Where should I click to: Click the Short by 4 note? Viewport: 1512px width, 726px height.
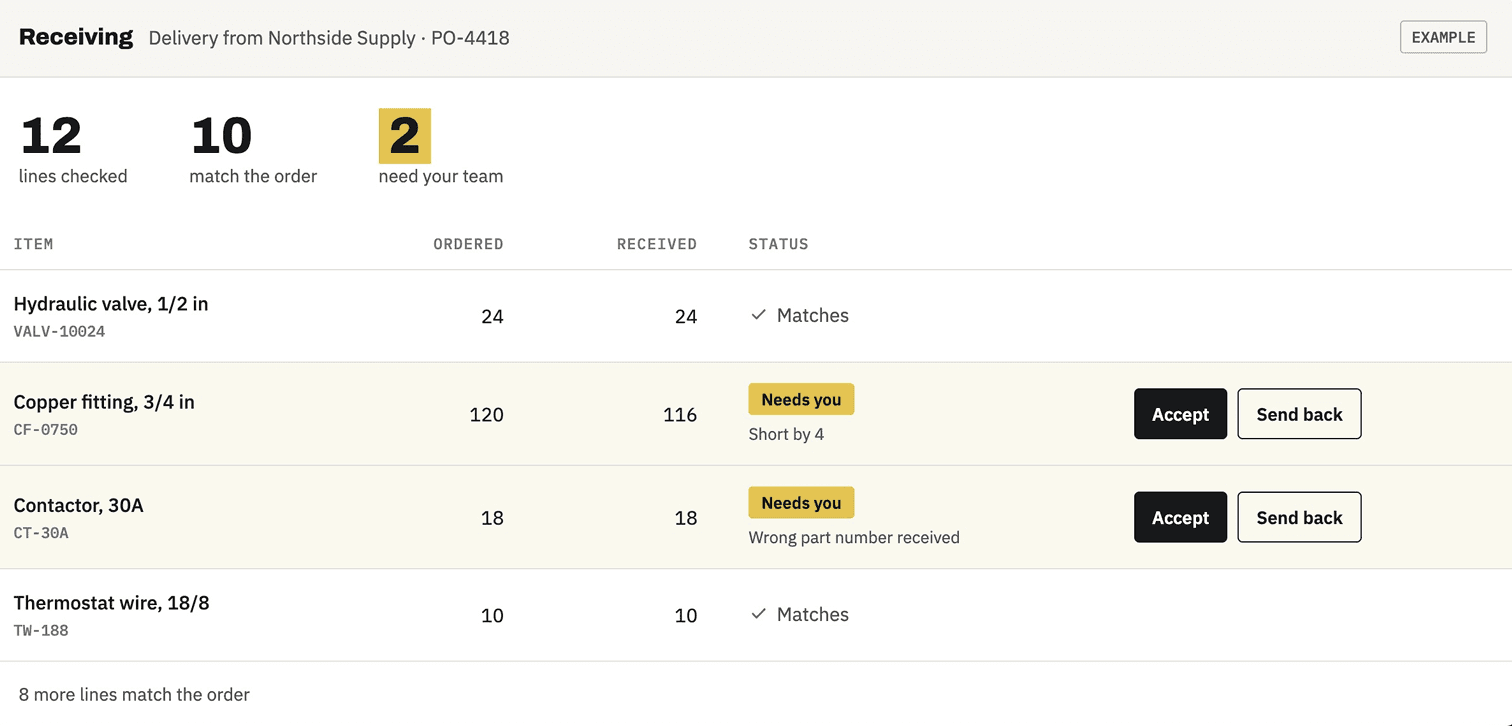point(786,434)
